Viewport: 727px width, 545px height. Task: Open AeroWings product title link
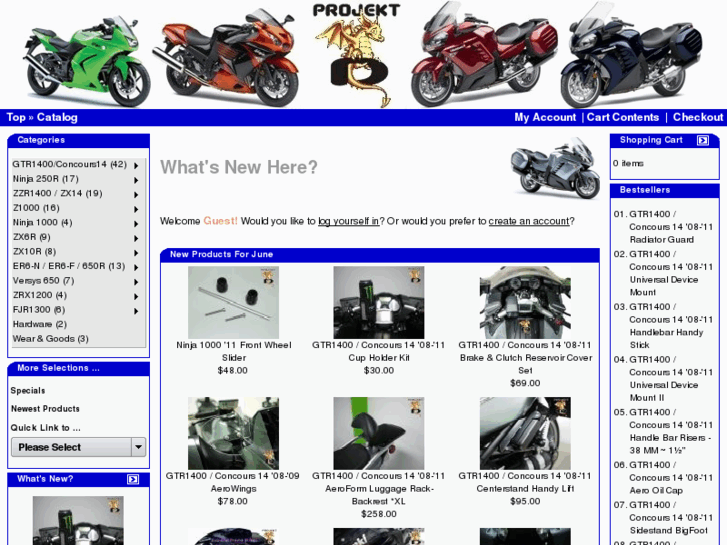233,482
